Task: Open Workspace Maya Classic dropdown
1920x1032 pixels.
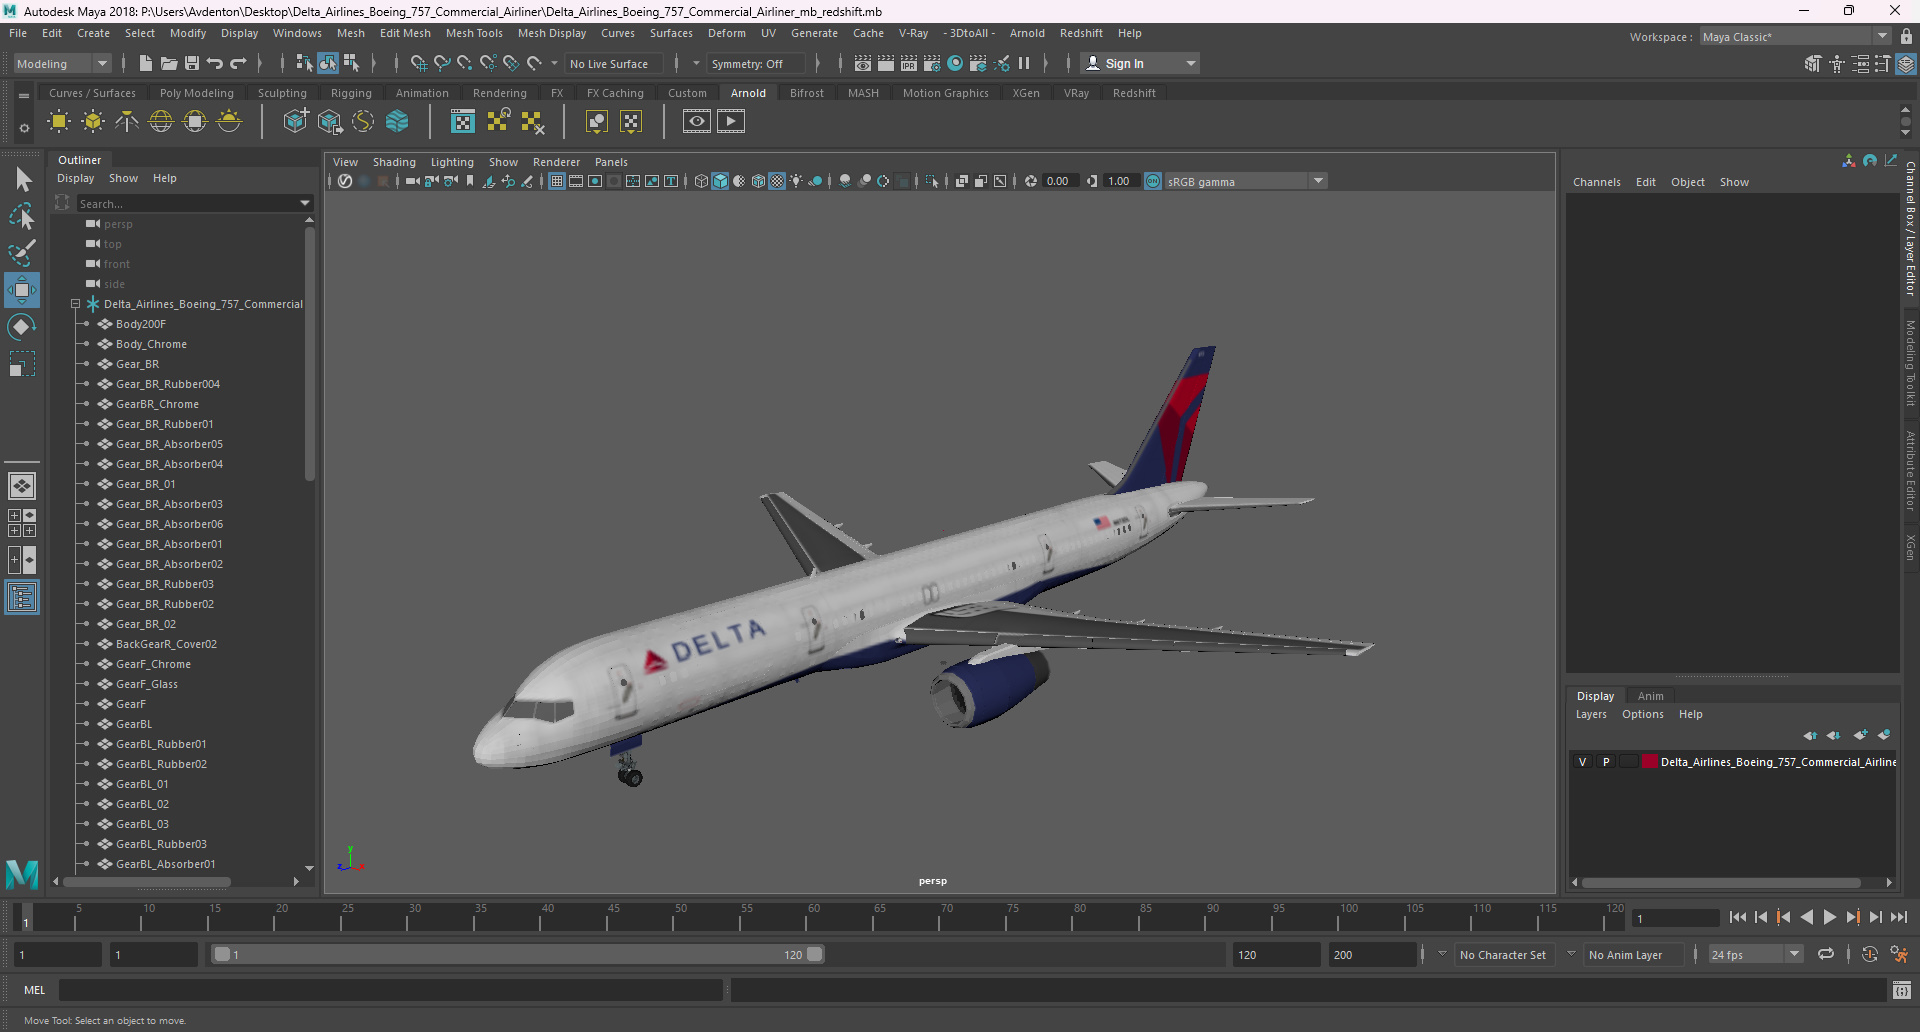Action: click(1795, 37)
